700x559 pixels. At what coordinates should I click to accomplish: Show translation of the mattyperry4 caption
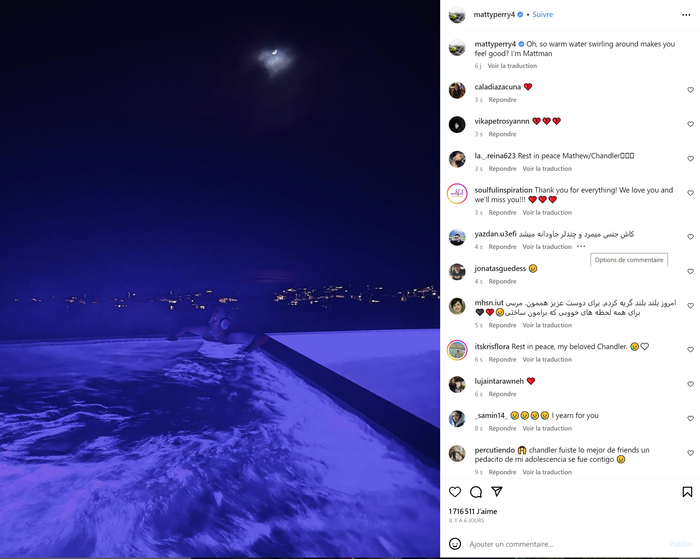point(512,66)
